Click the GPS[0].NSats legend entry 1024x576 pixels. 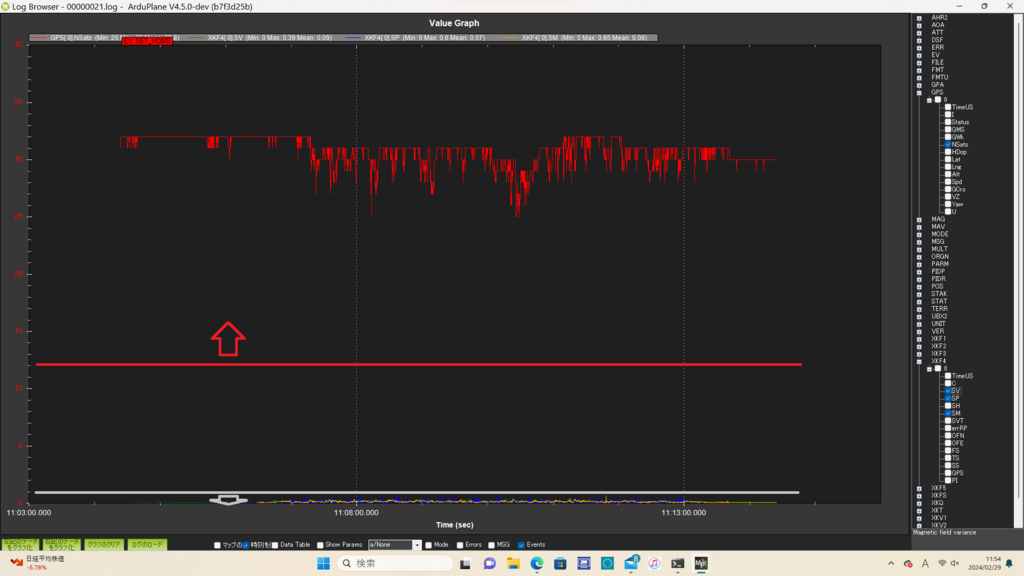tap(104, 38)
